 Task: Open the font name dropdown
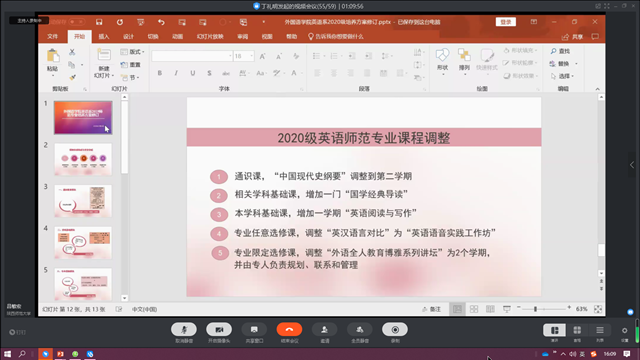coord(192,56)
